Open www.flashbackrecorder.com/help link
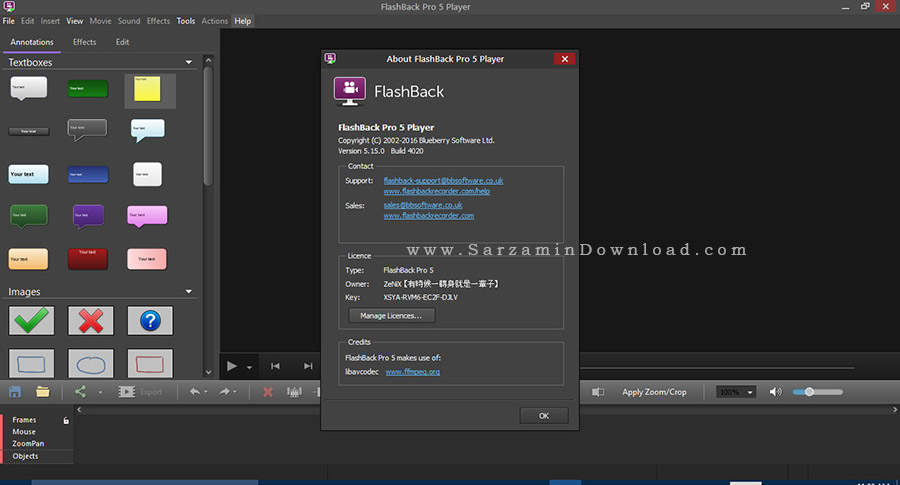900x485 pixels. coord(437,191)
